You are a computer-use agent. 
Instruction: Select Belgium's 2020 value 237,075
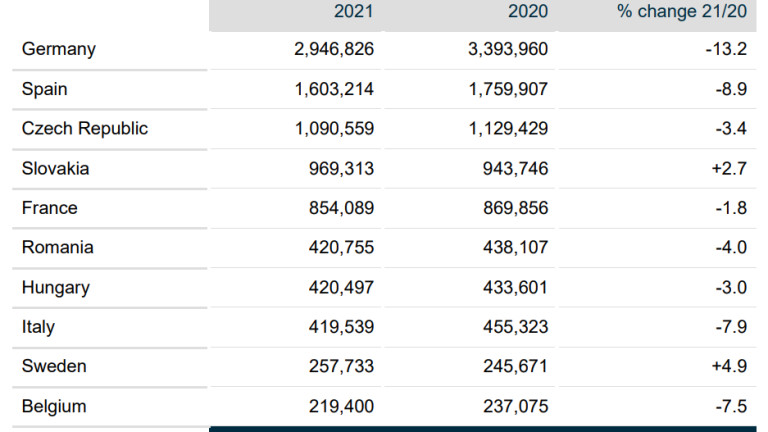coord(514,406)
